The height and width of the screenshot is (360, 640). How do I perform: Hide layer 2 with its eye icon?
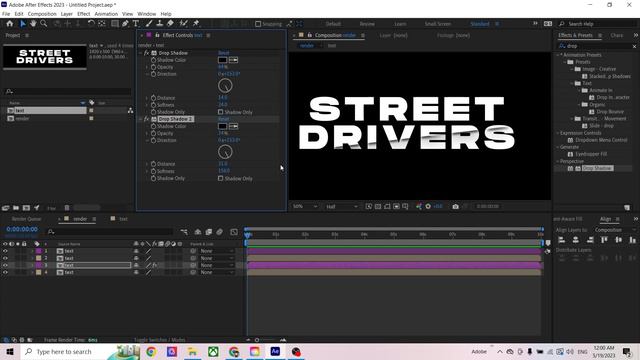[x=5, y=258]
